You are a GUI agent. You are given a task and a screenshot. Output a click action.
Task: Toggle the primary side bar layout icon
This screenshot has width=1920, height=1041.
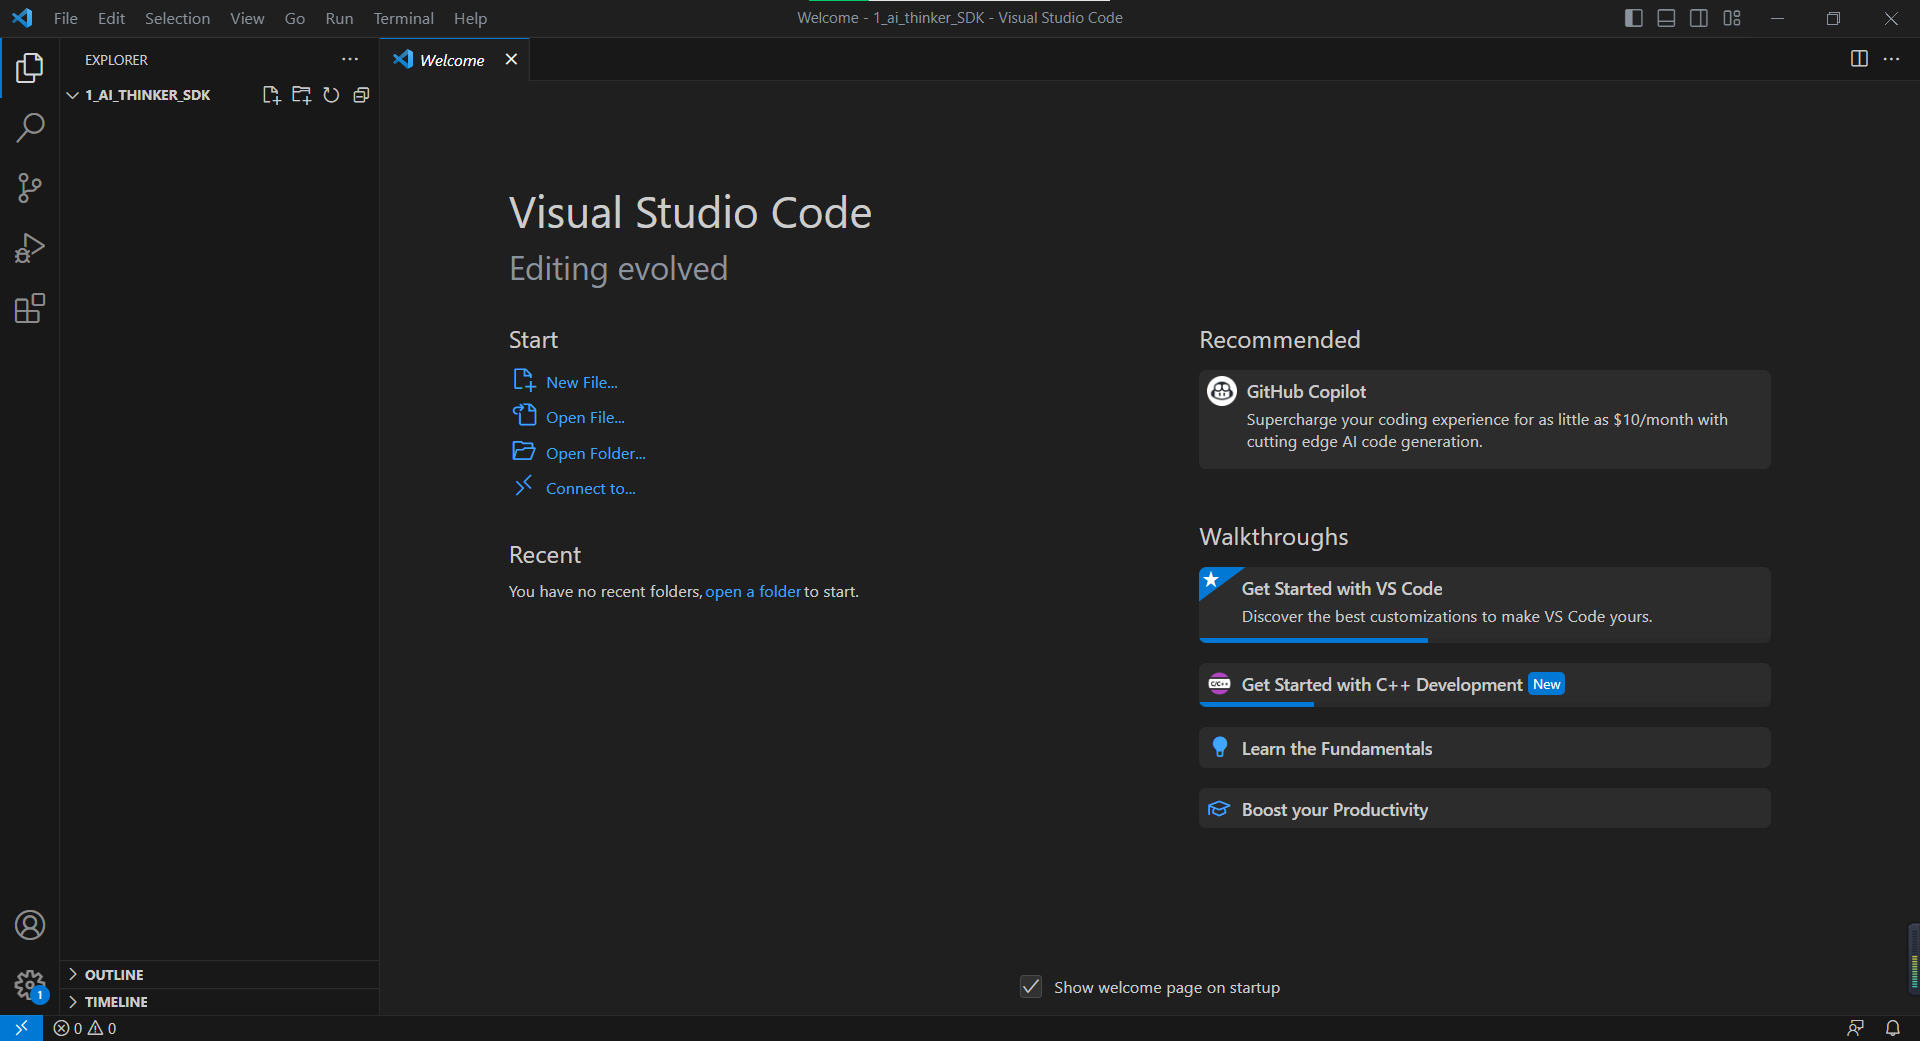[1634, 18]
